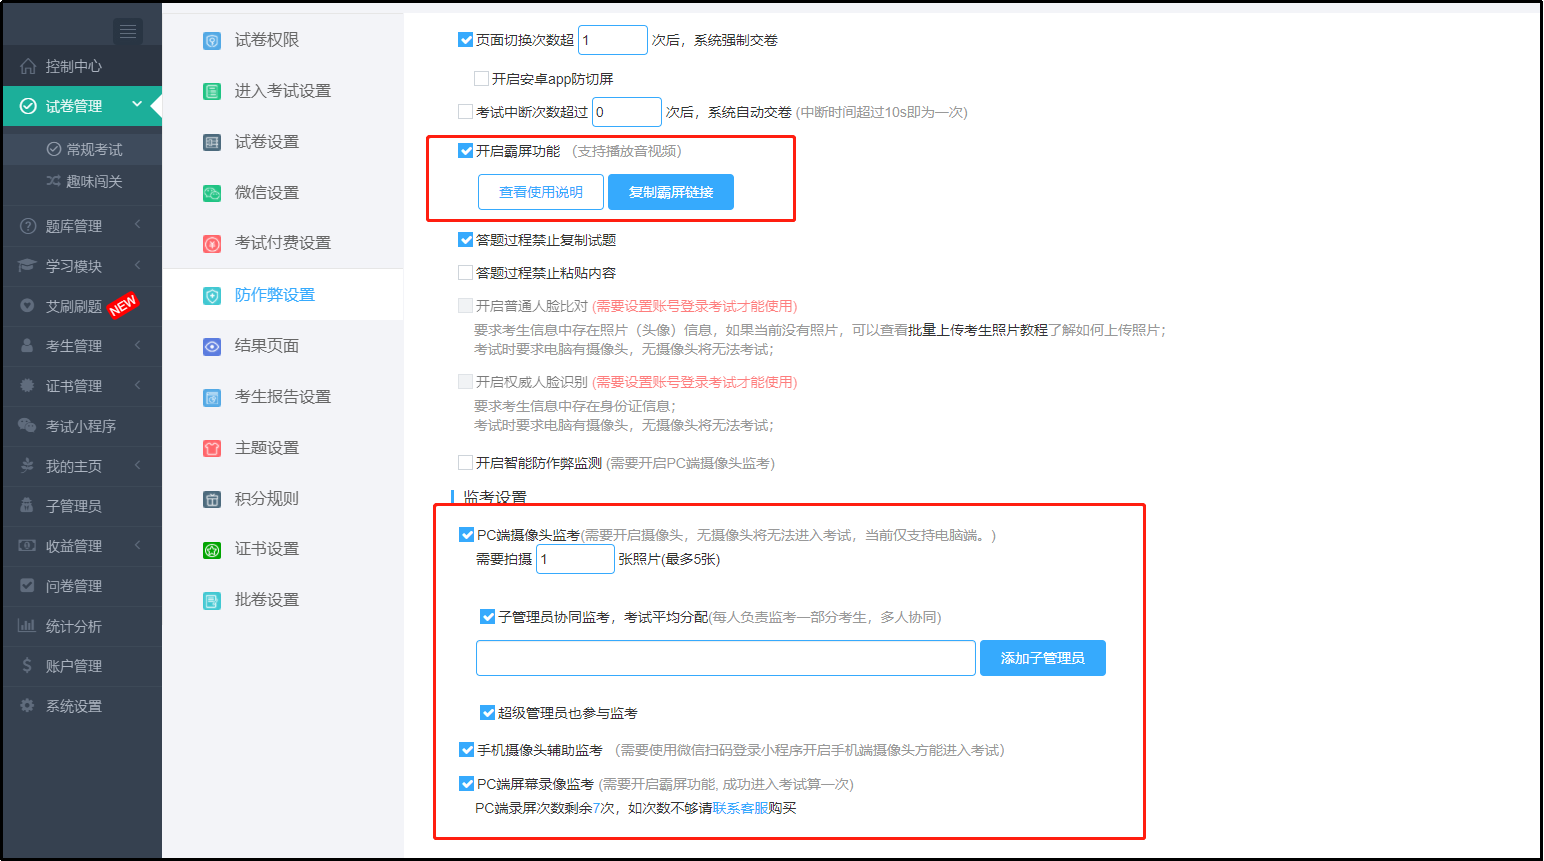Expand the 学习模块 sidebar menu
The width and height of the screenshot is (1544, 861).
click(x=137, y=264)
